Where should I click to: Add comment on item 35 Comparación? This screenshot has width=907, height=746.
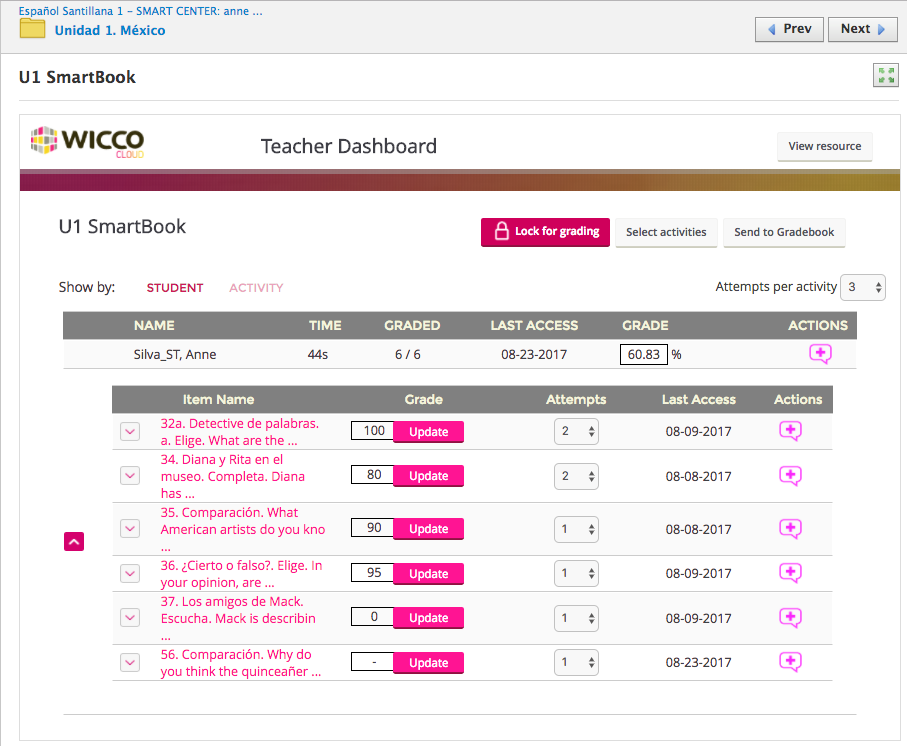click(x=790, y=529)
